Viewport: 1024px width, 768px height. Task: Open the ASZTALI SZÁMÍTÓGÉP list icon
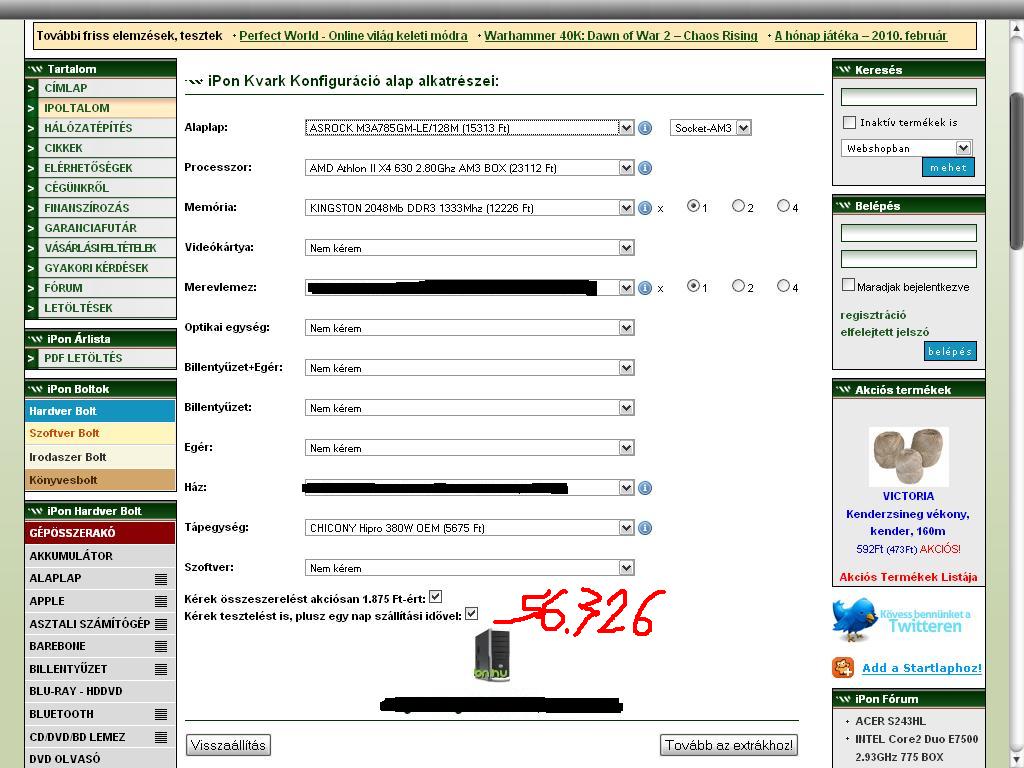[x=161, y=624]
